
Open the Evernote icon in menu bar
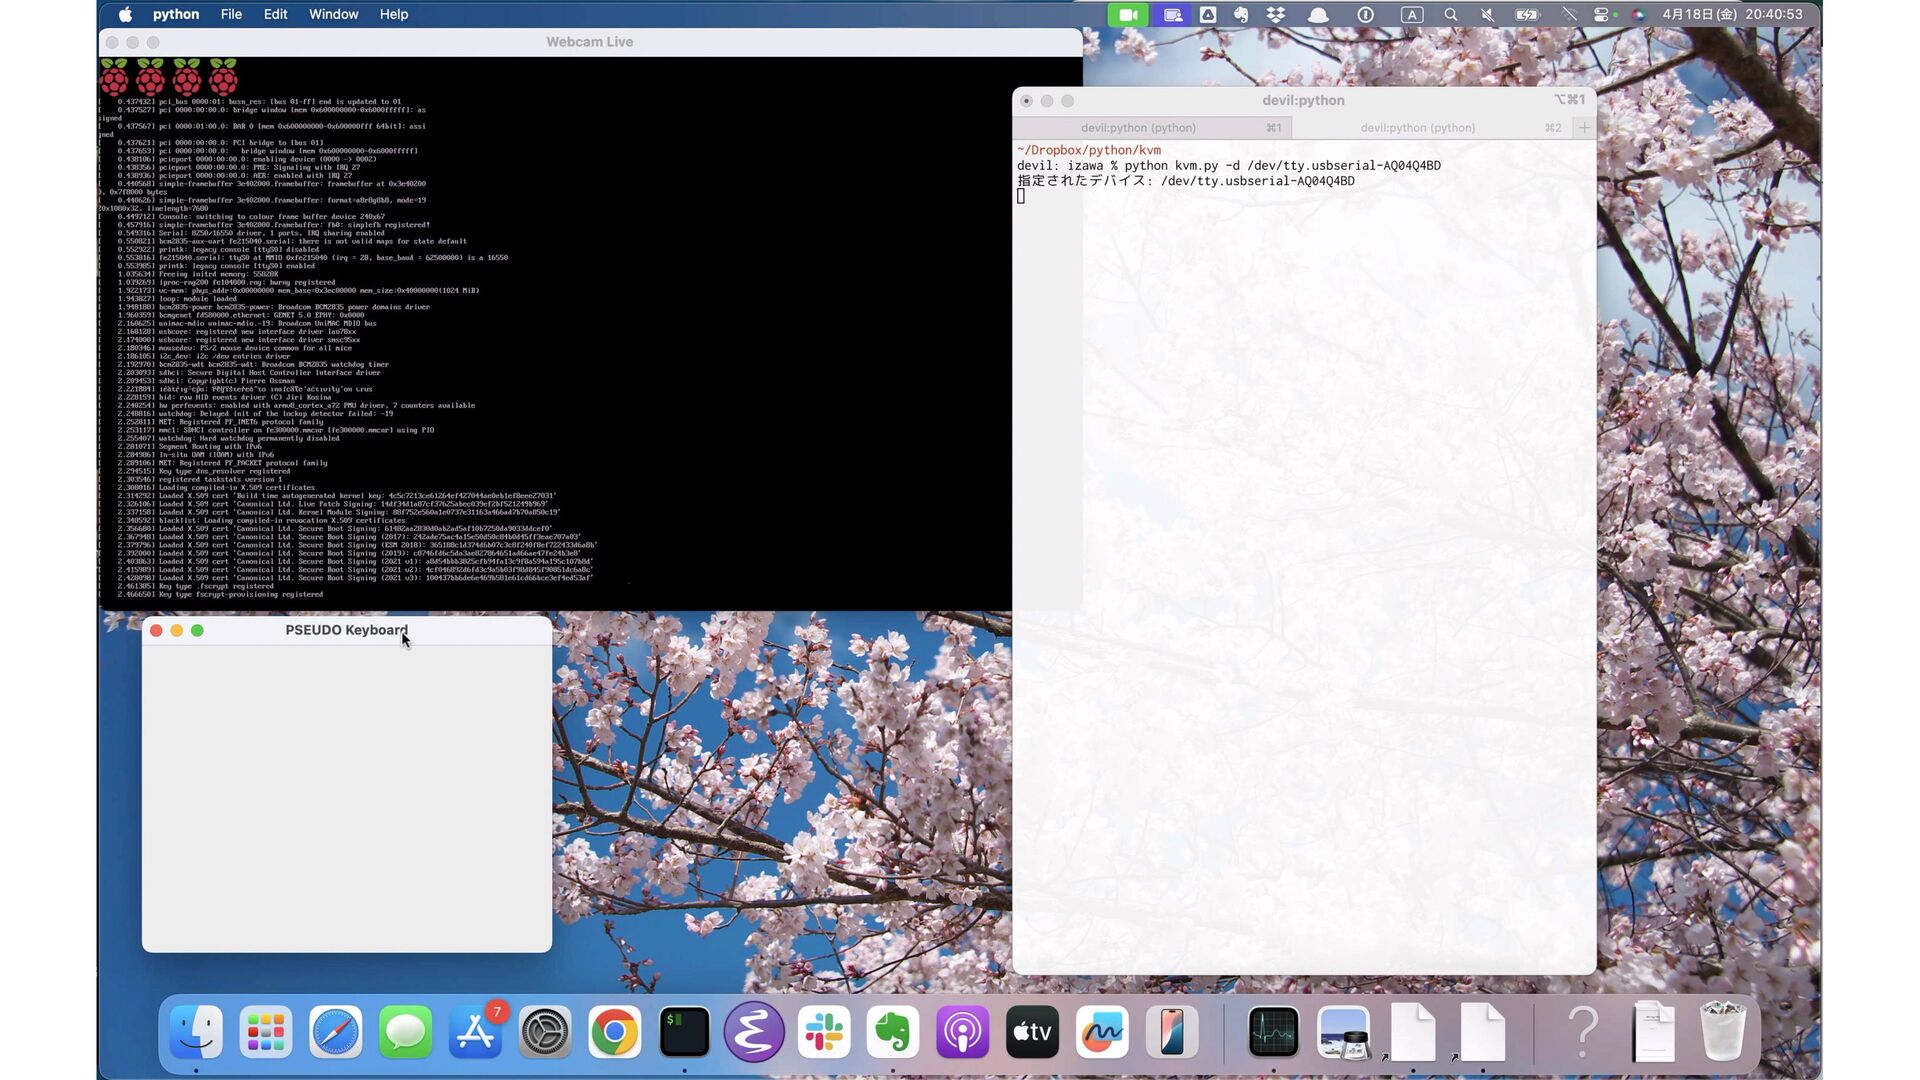(x=1241, y=15)
